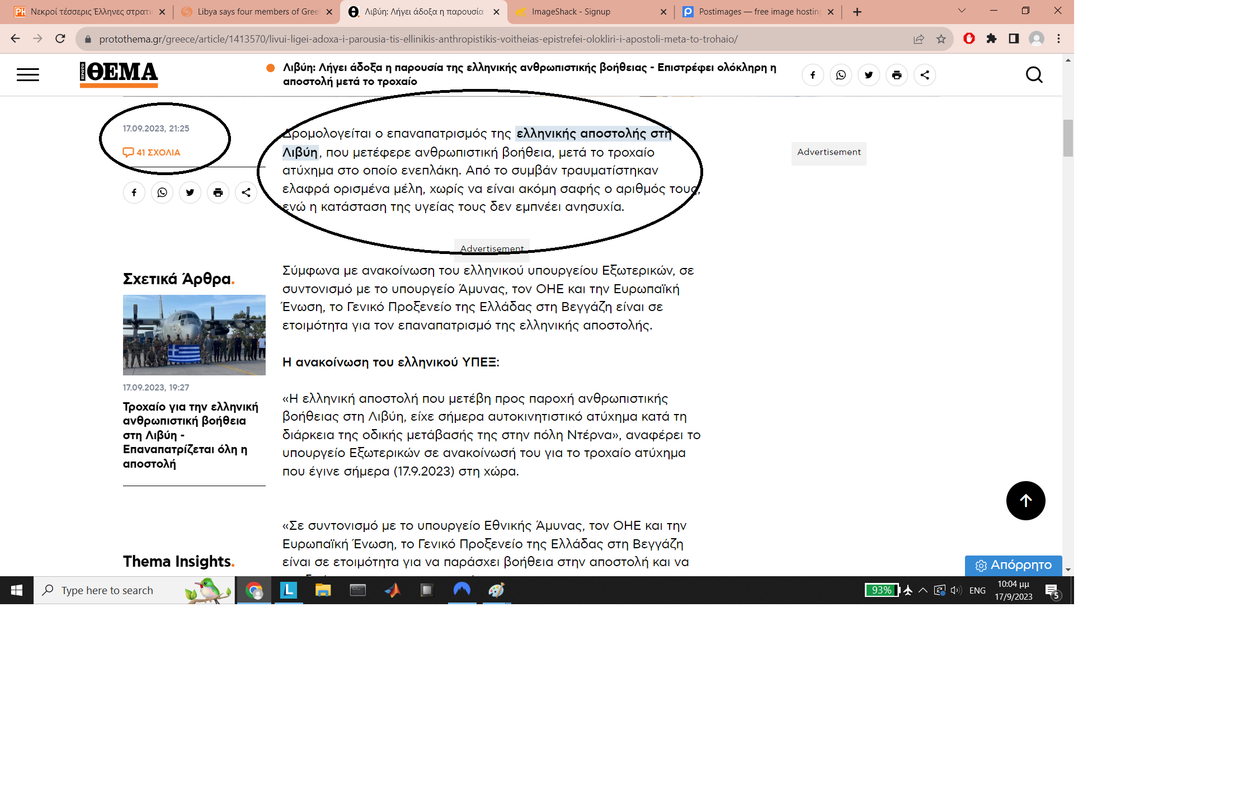Show hidden system tray icons chevron
Viewport: 1234px width, 800px height.
923,590
